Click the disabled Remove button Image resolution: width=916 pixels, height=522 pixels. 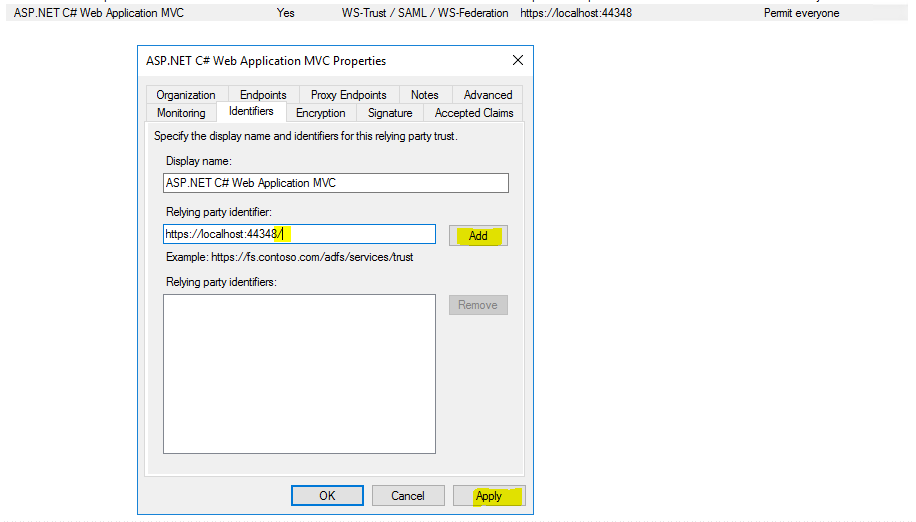click(478, 305)
